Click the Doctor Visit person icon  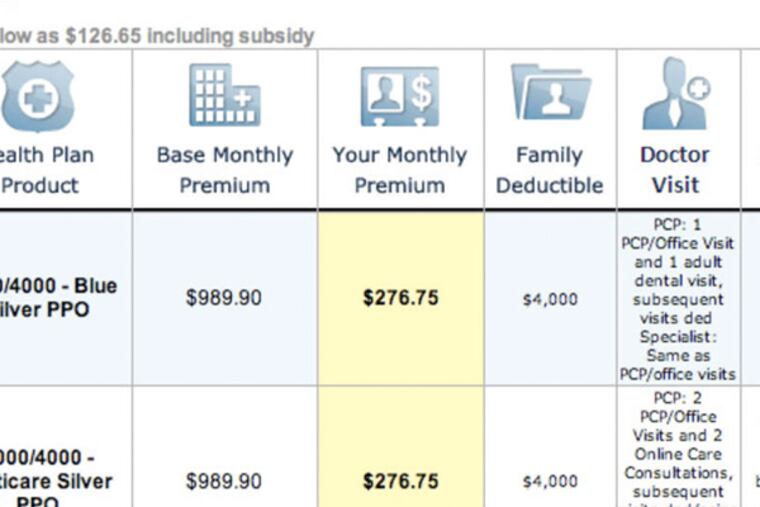675,93
